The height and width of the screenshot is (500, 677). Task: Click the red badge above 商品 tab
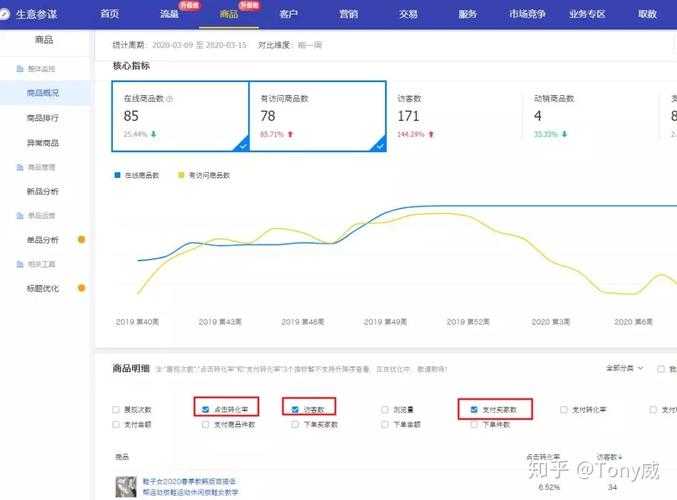coord(249,5)
